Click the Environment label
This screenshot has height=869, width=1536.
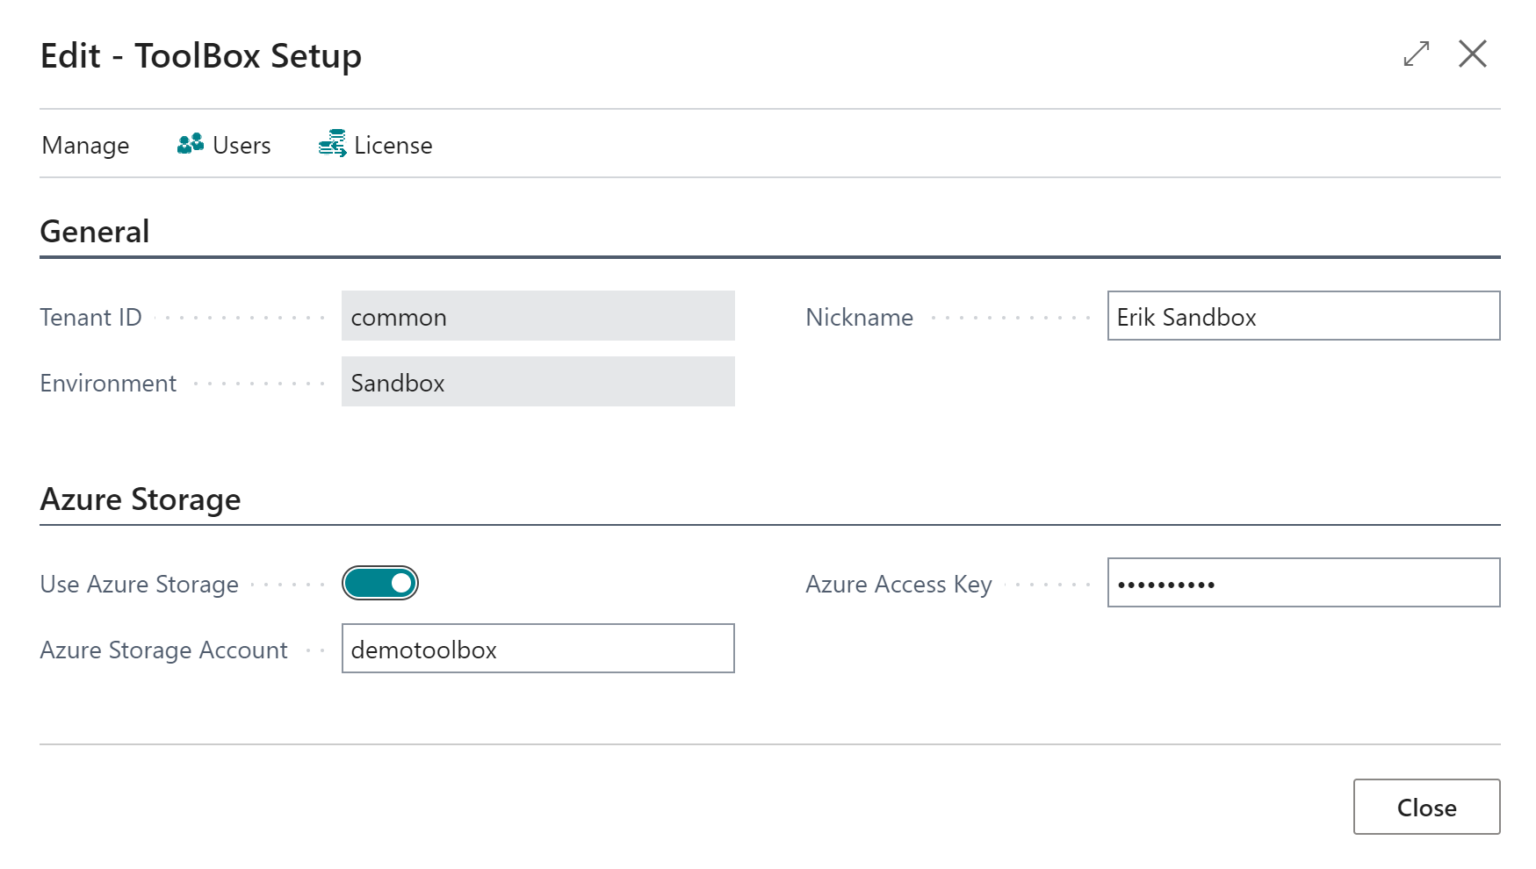tap(107, 383)
